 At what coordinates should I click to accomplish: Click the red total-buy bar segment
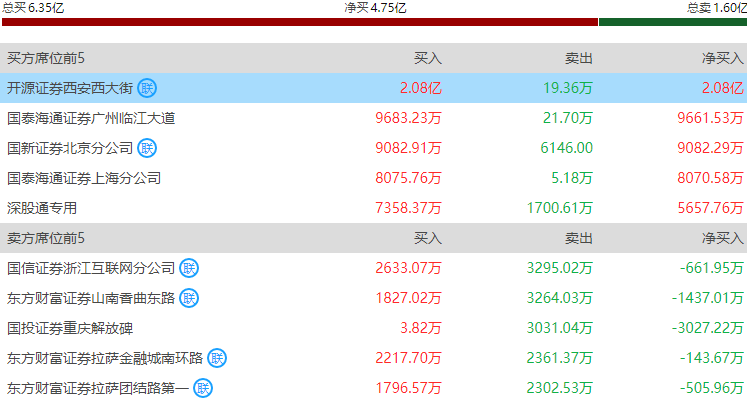[x=300, y=22]
